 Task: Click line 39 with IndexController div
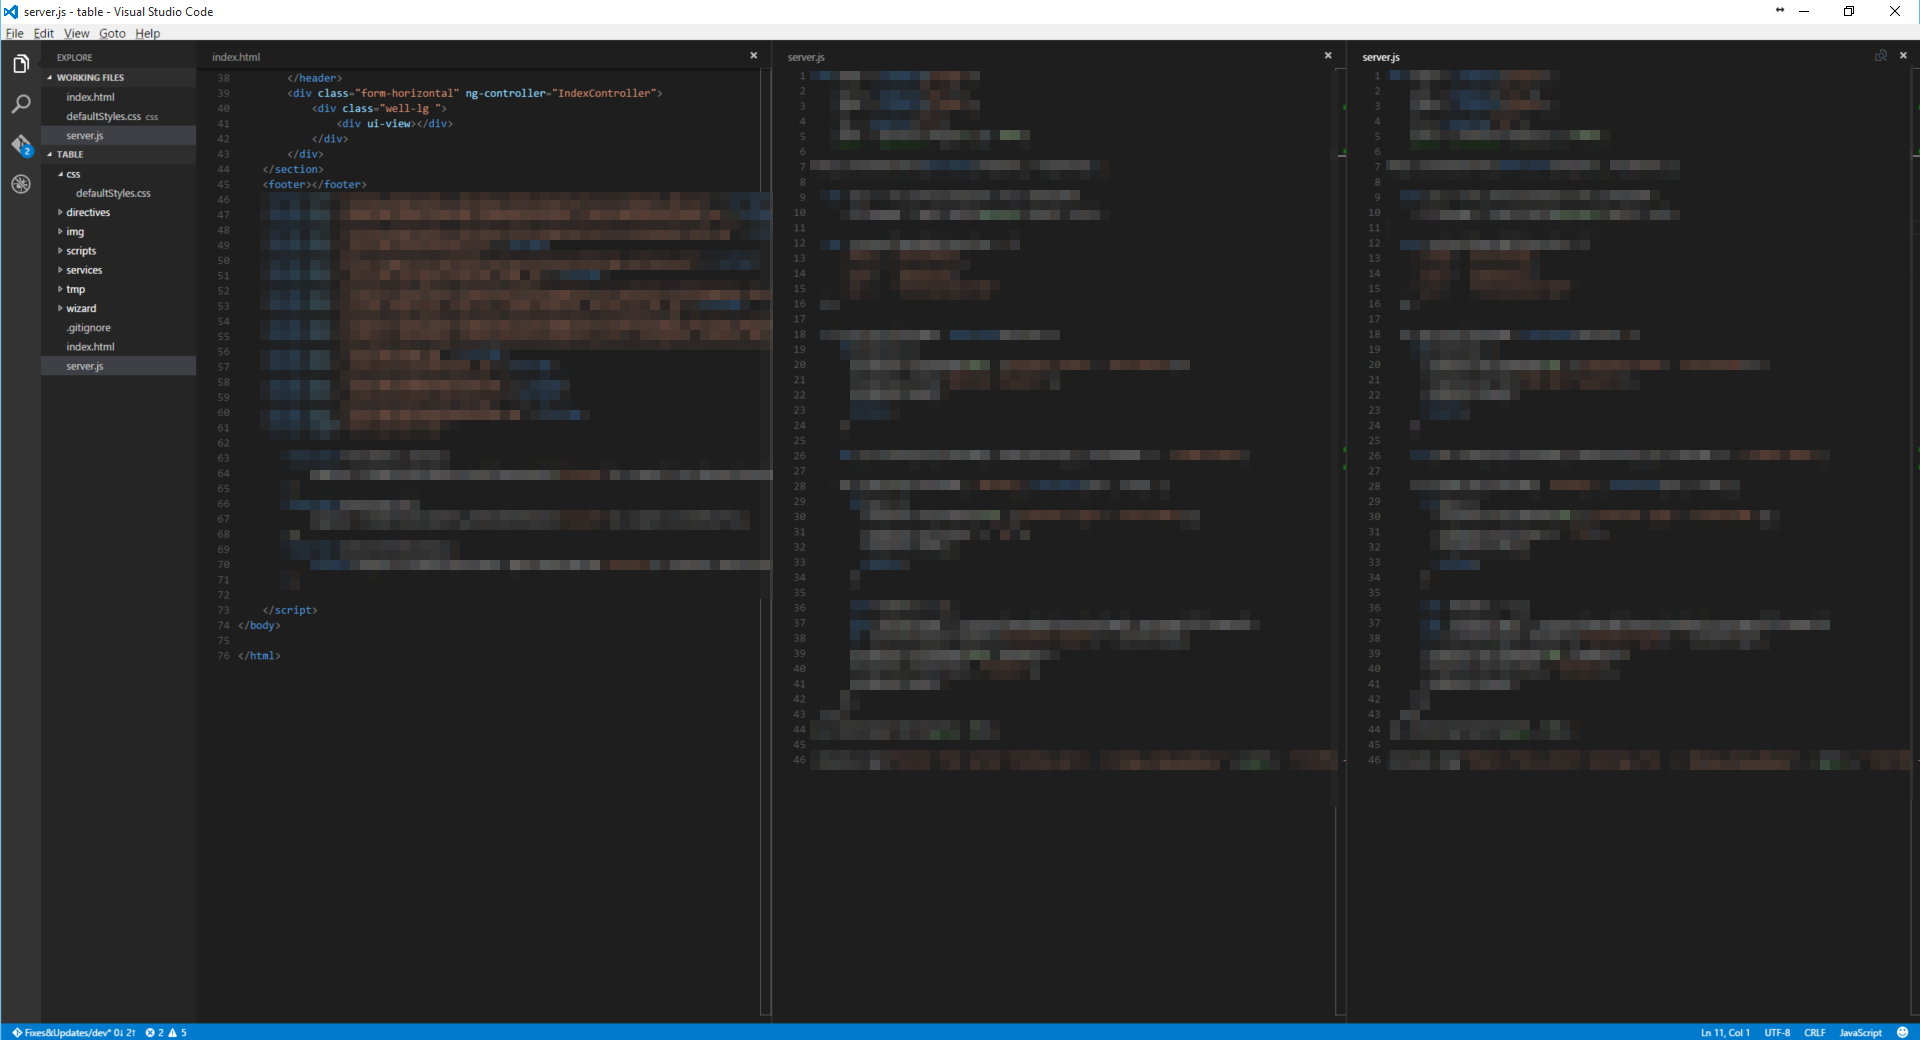point(475,93)
